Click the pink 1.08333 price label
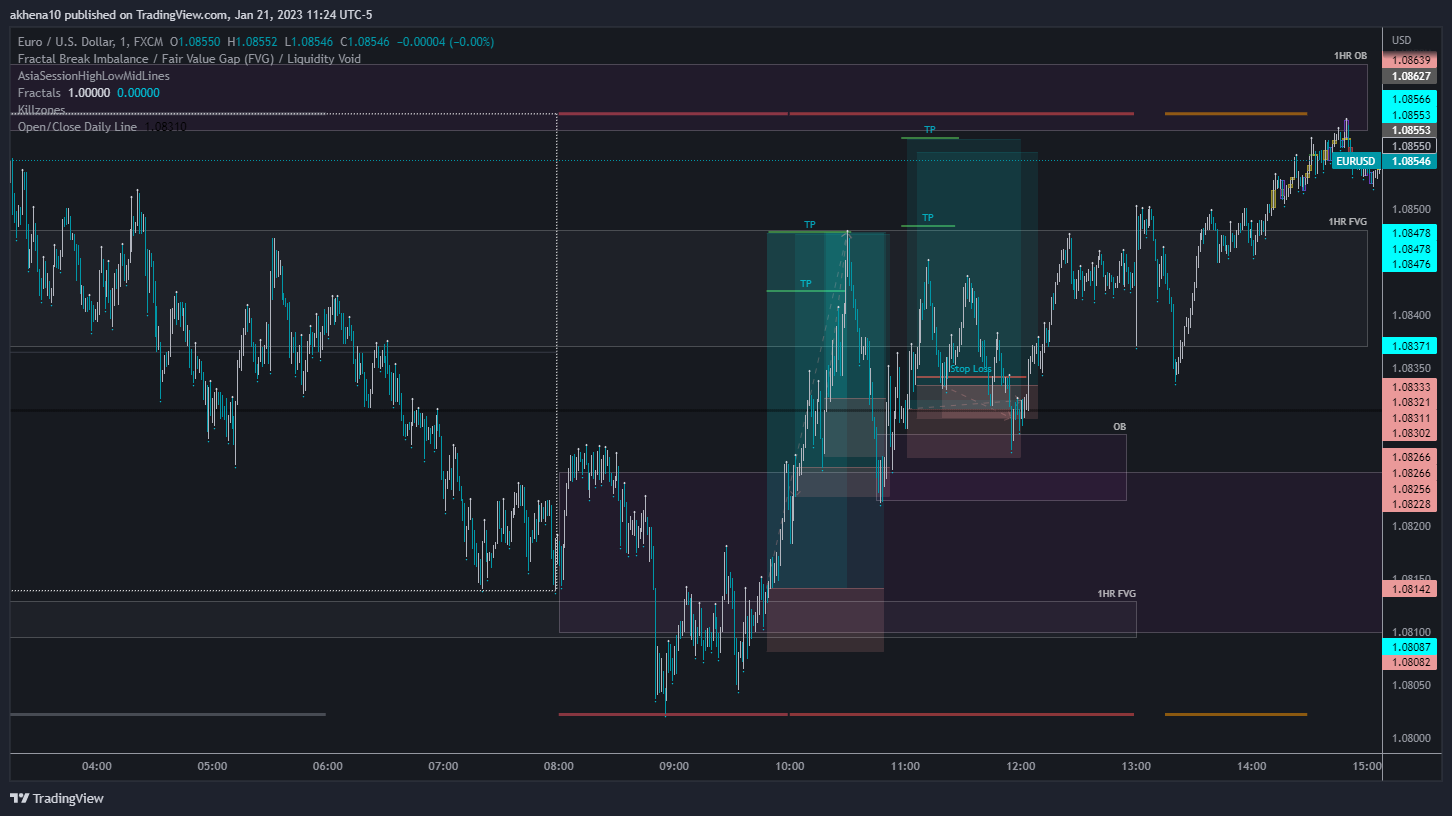Screen dimensions: 1452x816 pyautogui.click(x=1410, y=386)
